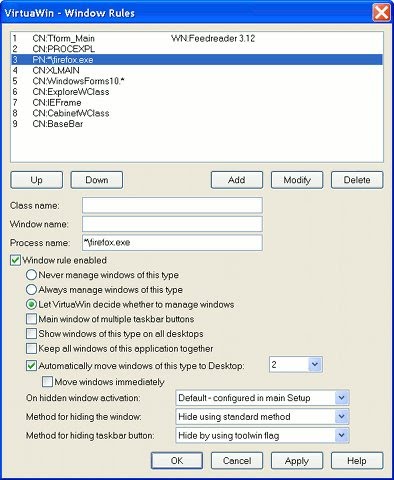394x480 pixels.
Task: Select rule 3 PN:*\firefox.exe
Action: (197, 60)
